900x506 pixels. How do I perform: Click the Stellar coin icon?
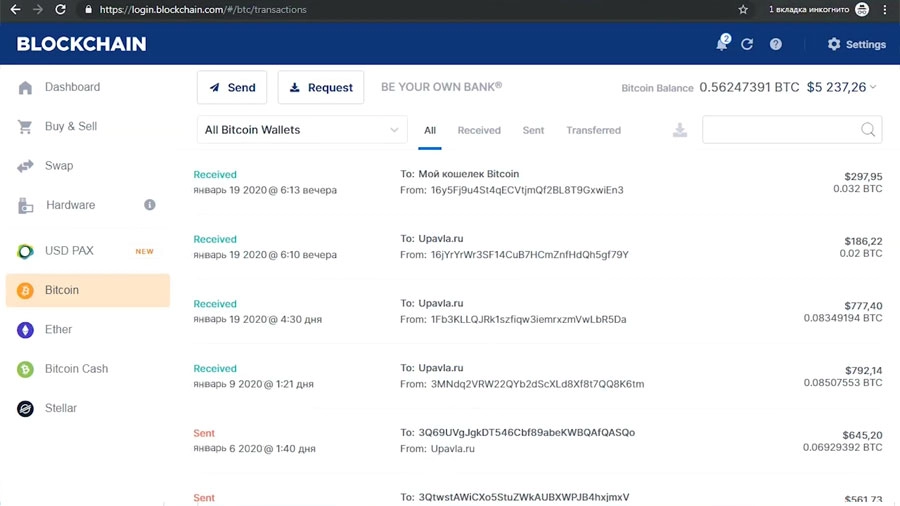pyautogui.click(x=25, y=408)
